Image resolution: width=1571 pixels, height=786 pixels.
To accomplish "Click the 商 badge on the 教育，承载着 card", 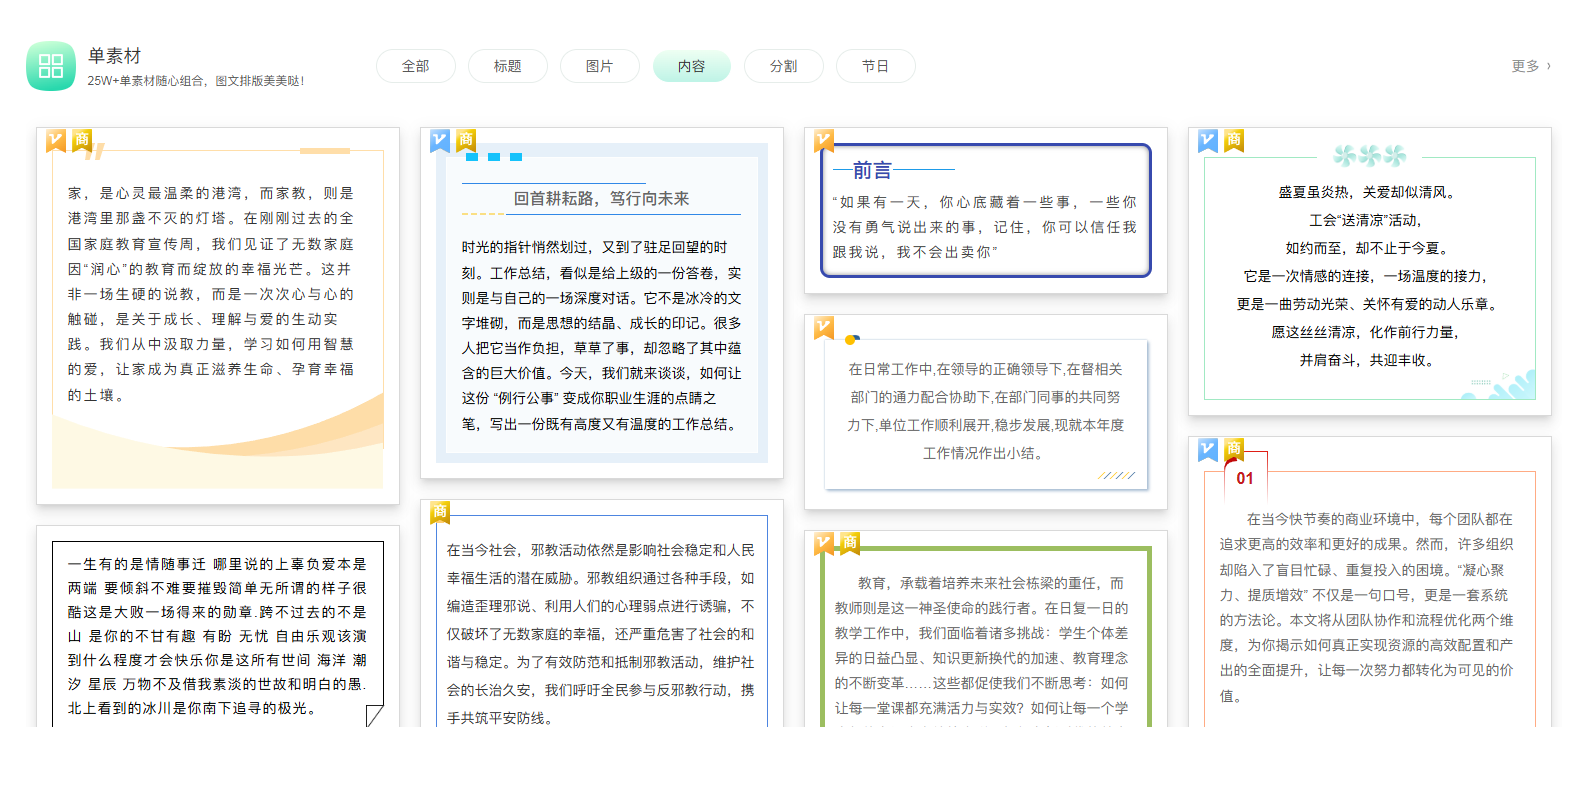I will pos(850,543).
